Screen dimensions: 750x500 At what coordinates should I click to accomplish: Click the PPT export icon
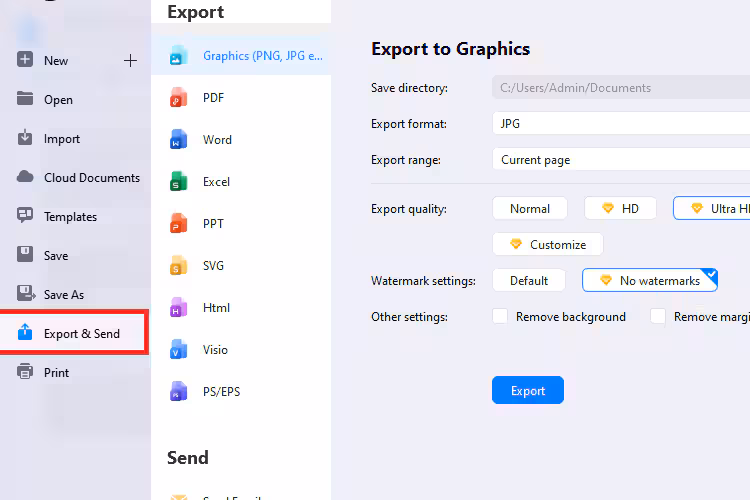[x=179, y=224]
